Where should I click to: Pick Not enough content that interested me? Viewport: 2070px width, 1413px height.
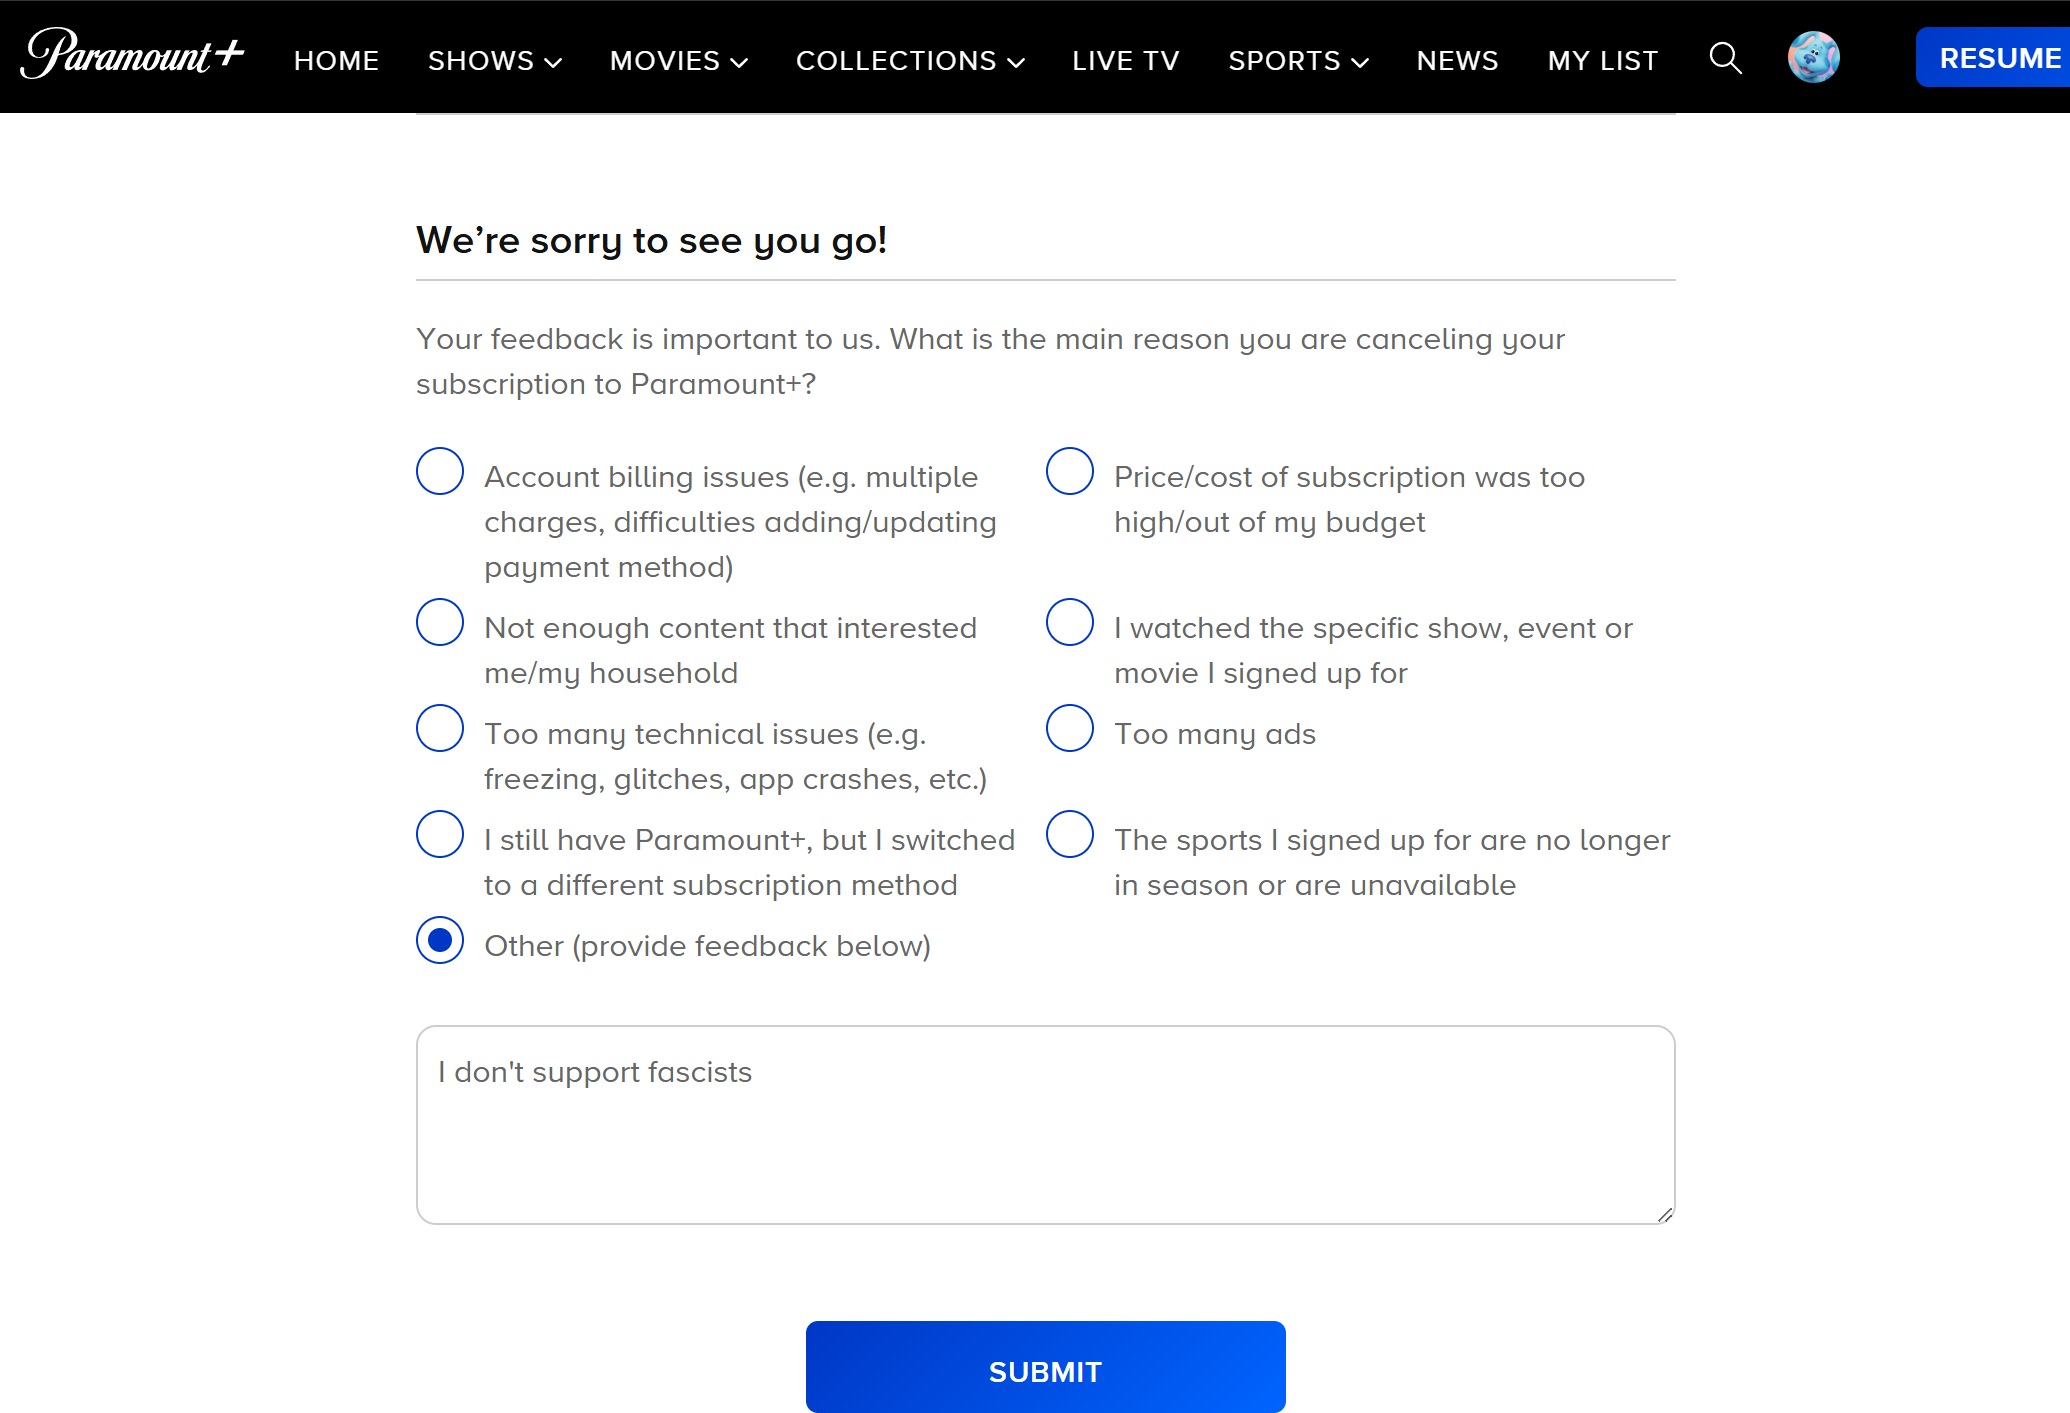[x=440, y=622]
